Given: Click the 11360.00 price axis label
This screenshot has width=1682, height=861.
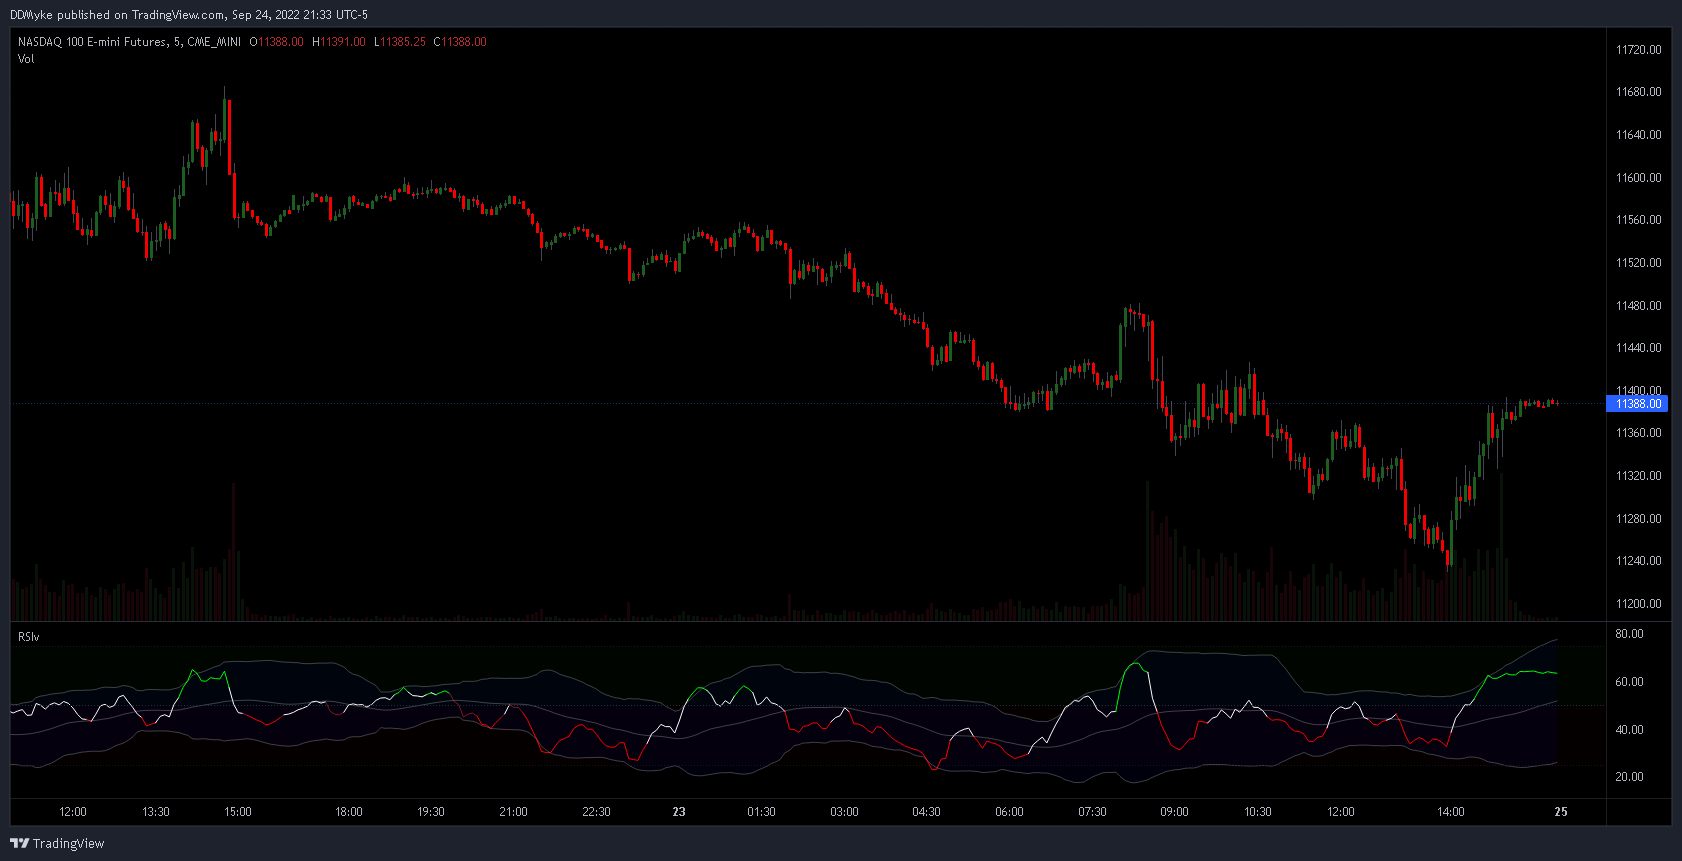Looking at the screenshot, I should click(1639, 433).
